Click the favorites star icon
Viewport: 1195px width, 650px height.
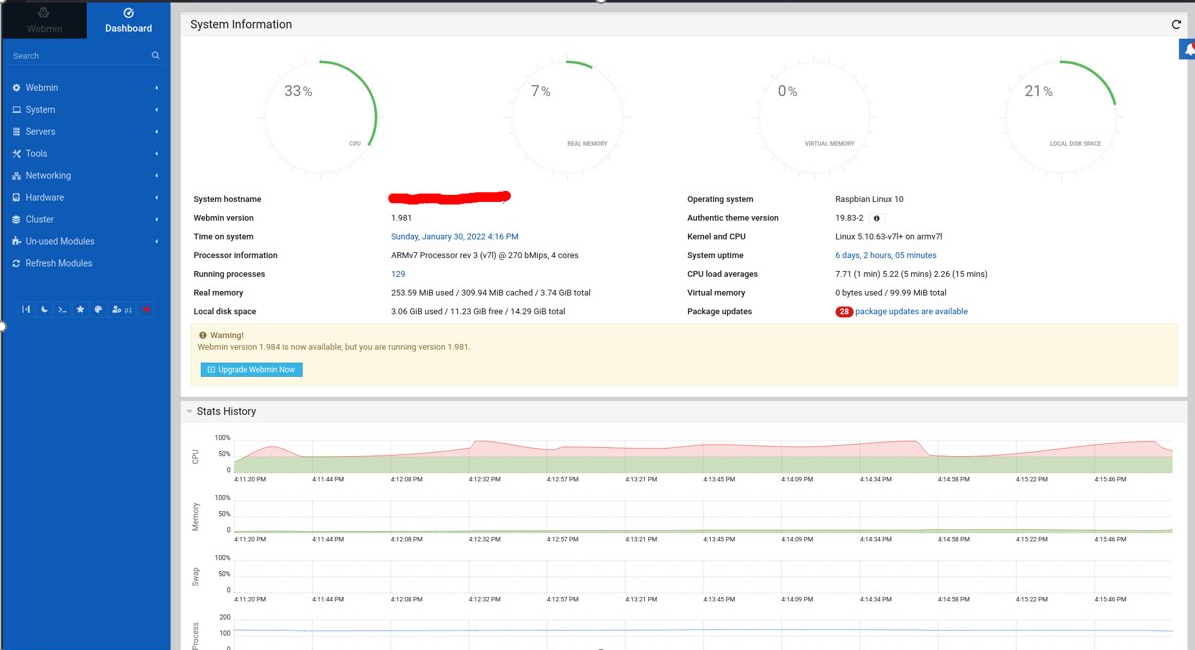(80, 310)
